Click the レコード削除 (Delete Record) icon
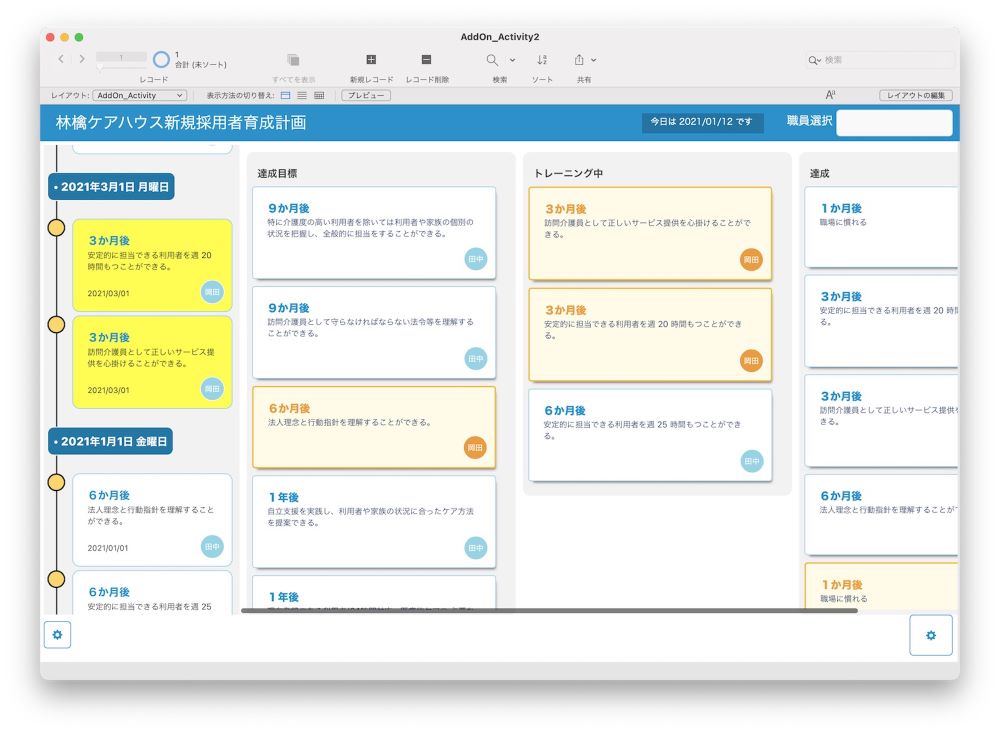The width and height of the screenshot is (1000, 733). pyautogui.click(x=426, y=60)
